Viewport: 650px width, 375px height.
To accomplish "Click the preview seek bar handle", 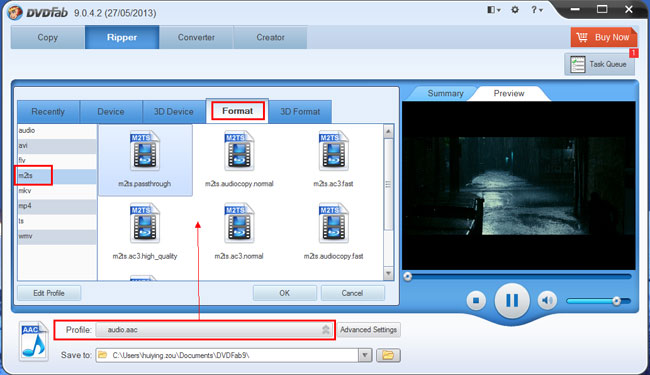I will pos(407,276).
